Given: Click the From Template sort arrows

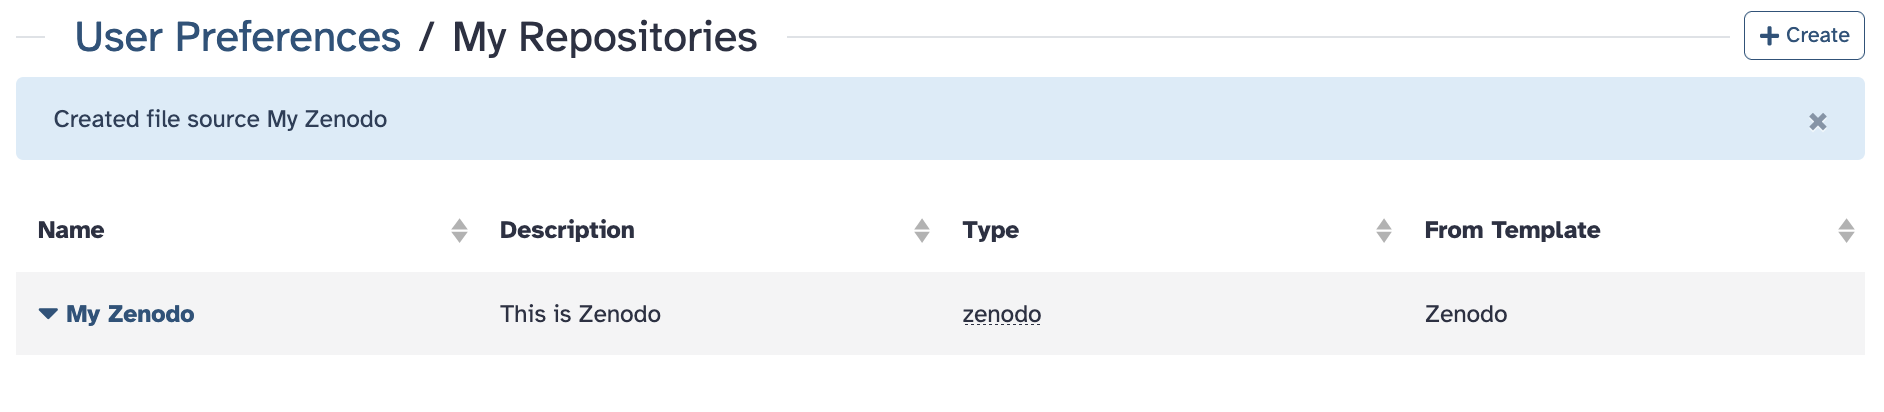Looking at the screenshot, I should tap(1845, 231).
